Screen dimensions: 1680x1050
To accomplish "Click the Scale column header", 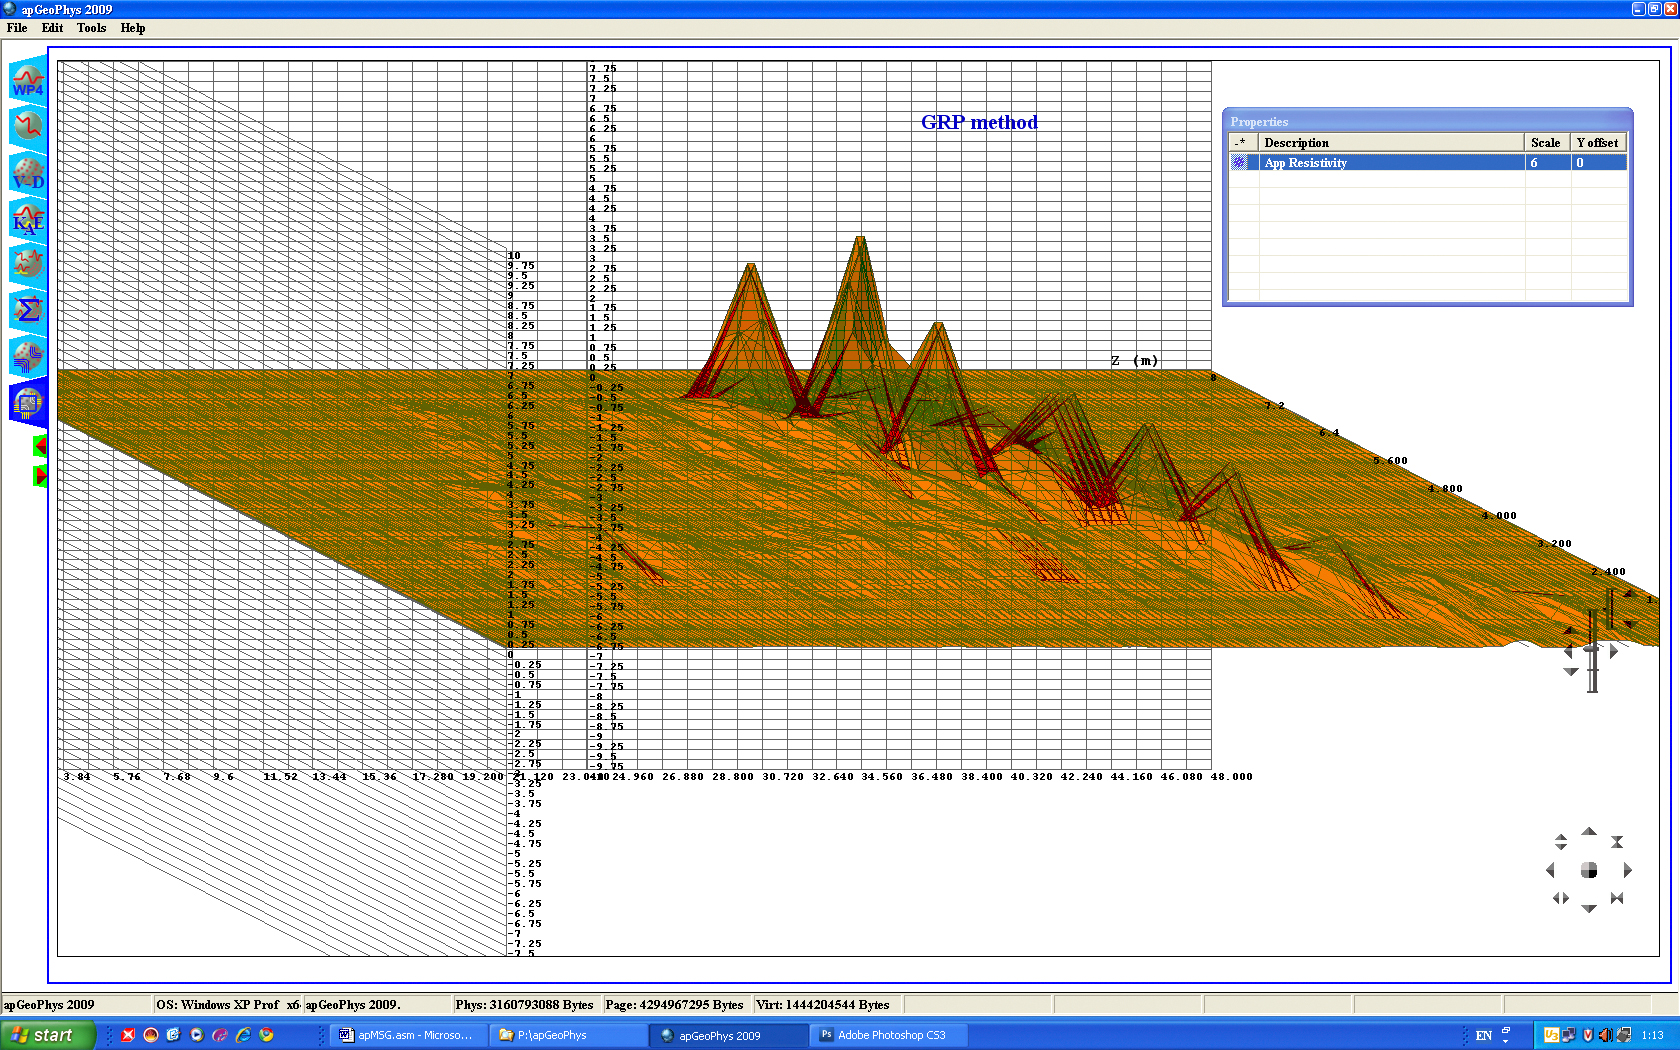I will 1546,143.
